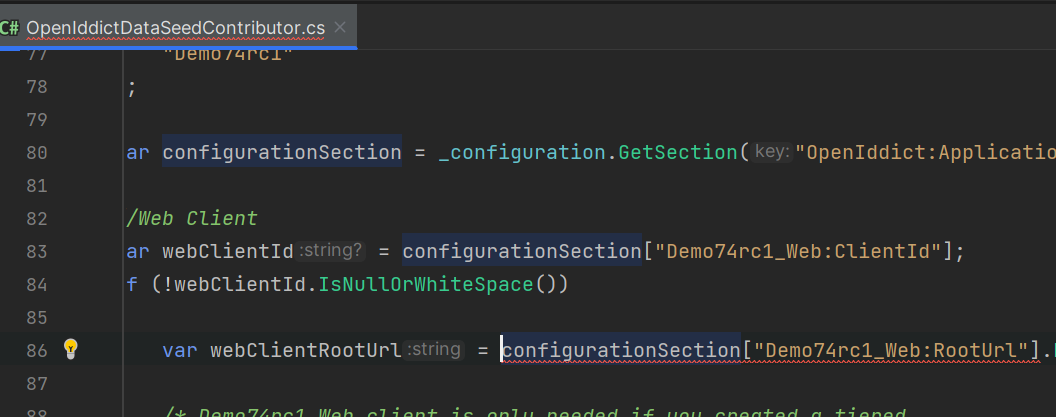Select the OpenIddictDataSeedContributor.cs tab
1056x417 pixels.
(x=175, y=28)
